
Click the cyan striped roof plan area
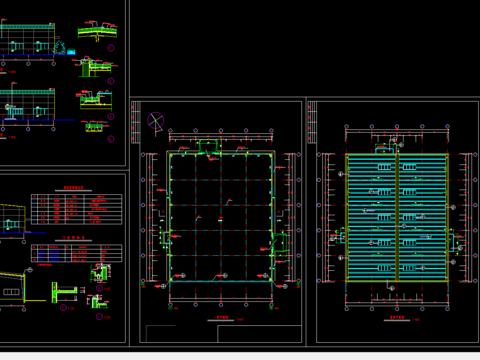click(397, 218)
